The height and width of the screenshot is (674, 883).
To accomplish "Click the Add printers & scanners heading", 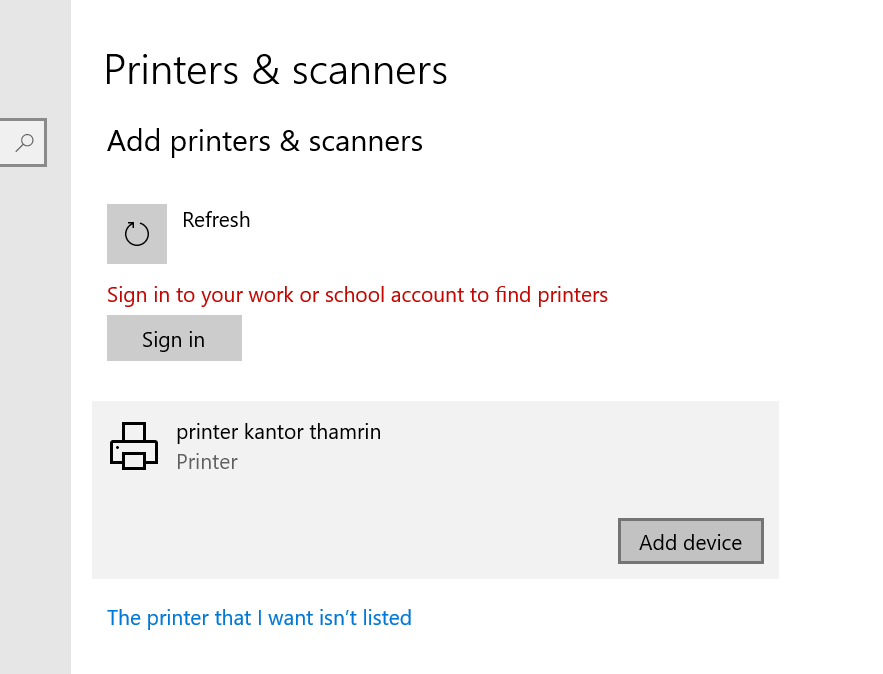I will 265,141.
